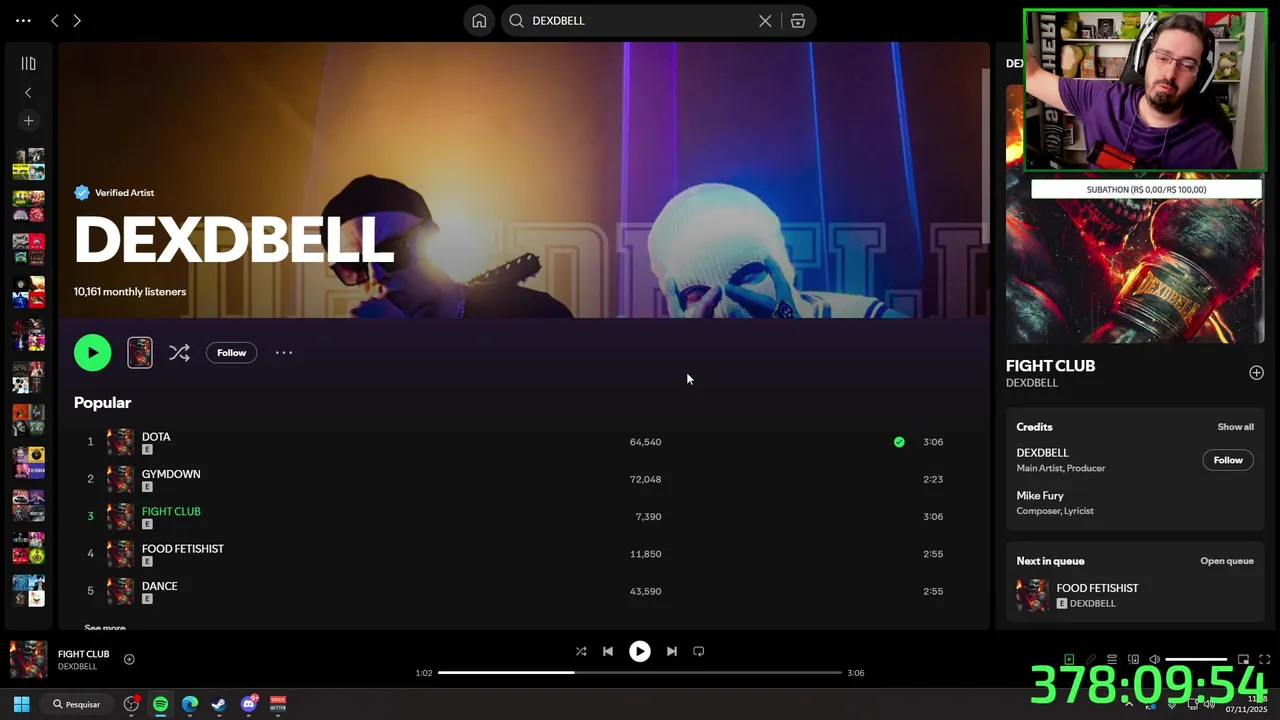Screen dimensions: 1280x720
Task: Toggle the saved checkmark for DOTA
Action: click(899, 442)
